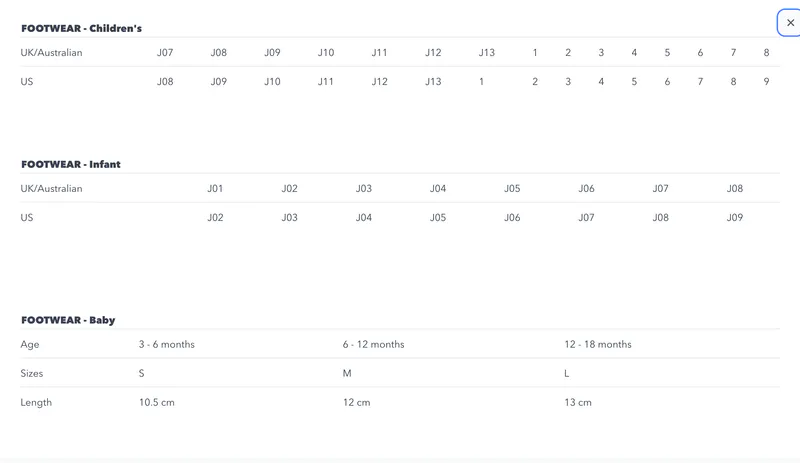Click the 12 - 18 months age cell
800x463 pixels.
[598, 344]
